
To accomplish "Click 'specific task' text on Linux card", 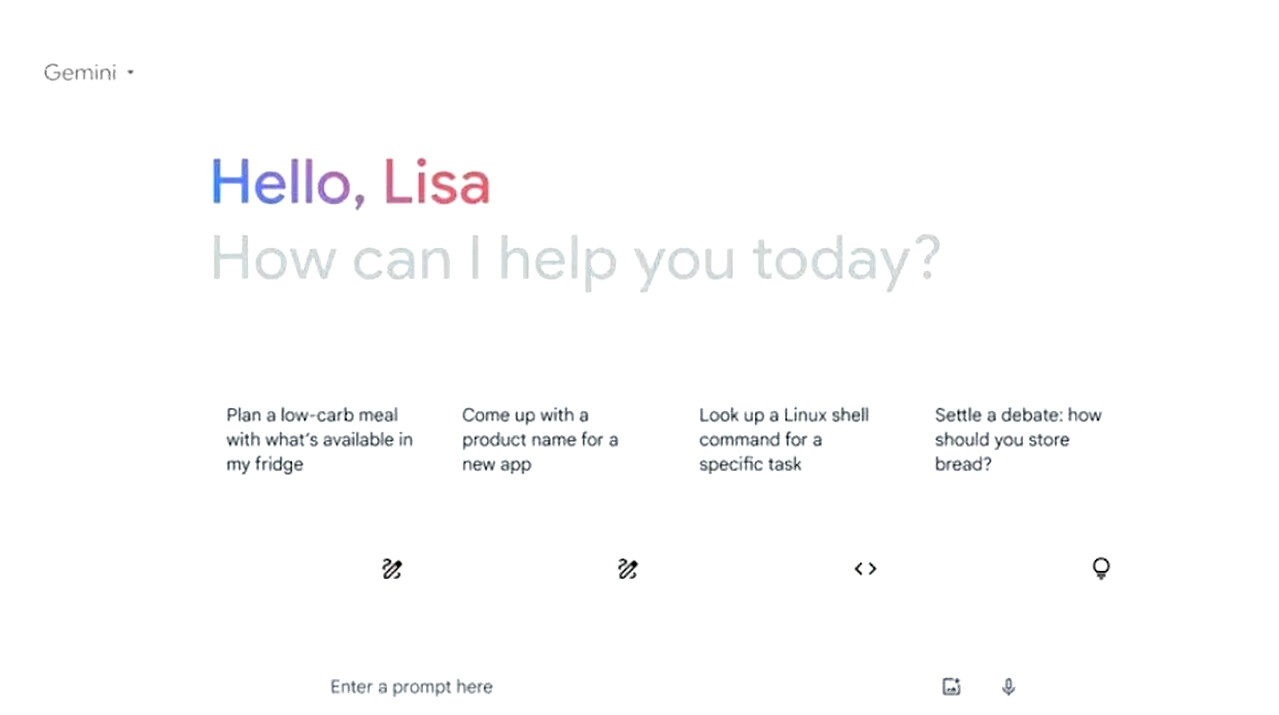I will (750, 465).
